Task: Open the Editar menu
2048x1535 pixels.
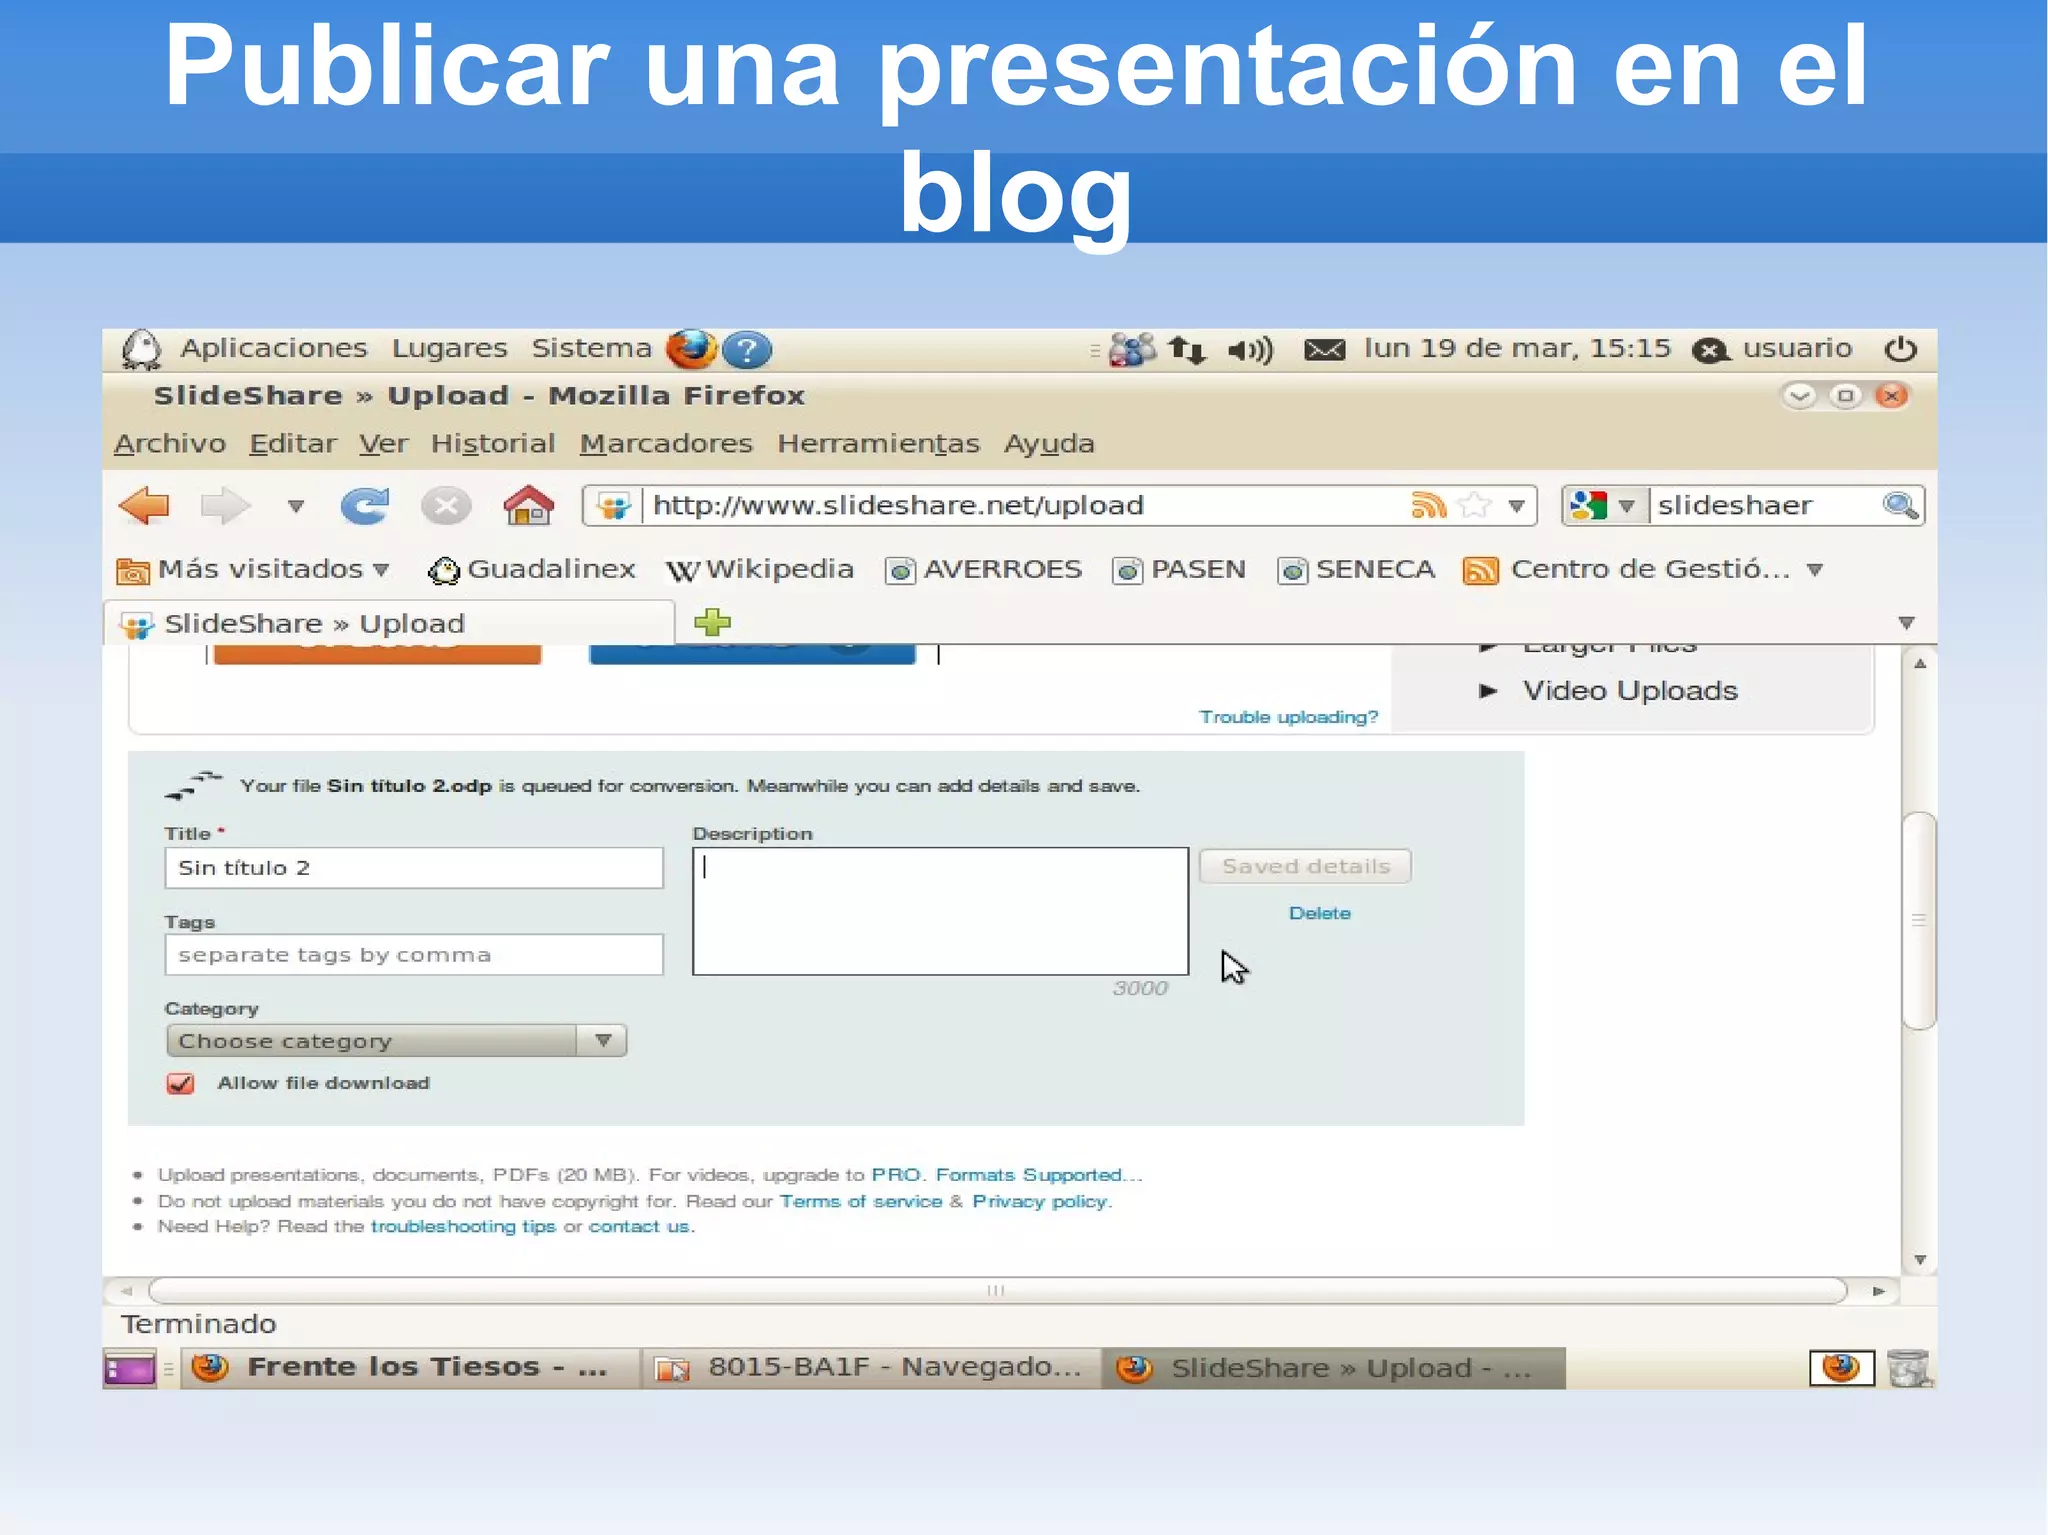Action: click(292, 443)
